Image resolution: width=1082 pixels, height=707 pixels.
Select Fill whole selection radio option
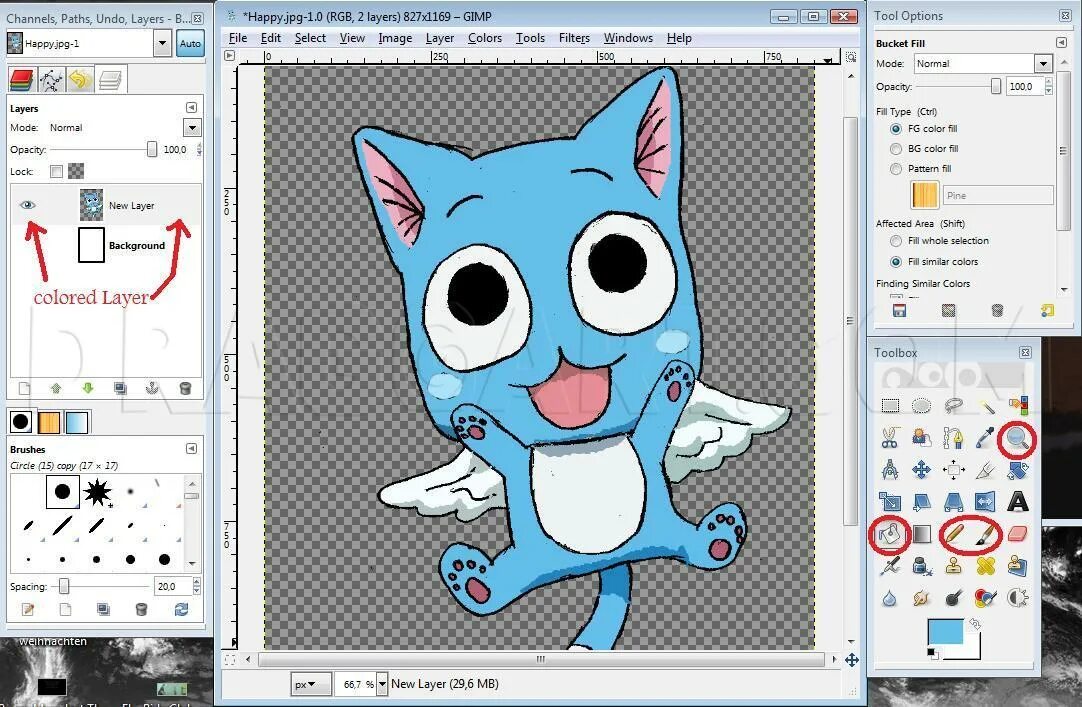pos(896,241)
